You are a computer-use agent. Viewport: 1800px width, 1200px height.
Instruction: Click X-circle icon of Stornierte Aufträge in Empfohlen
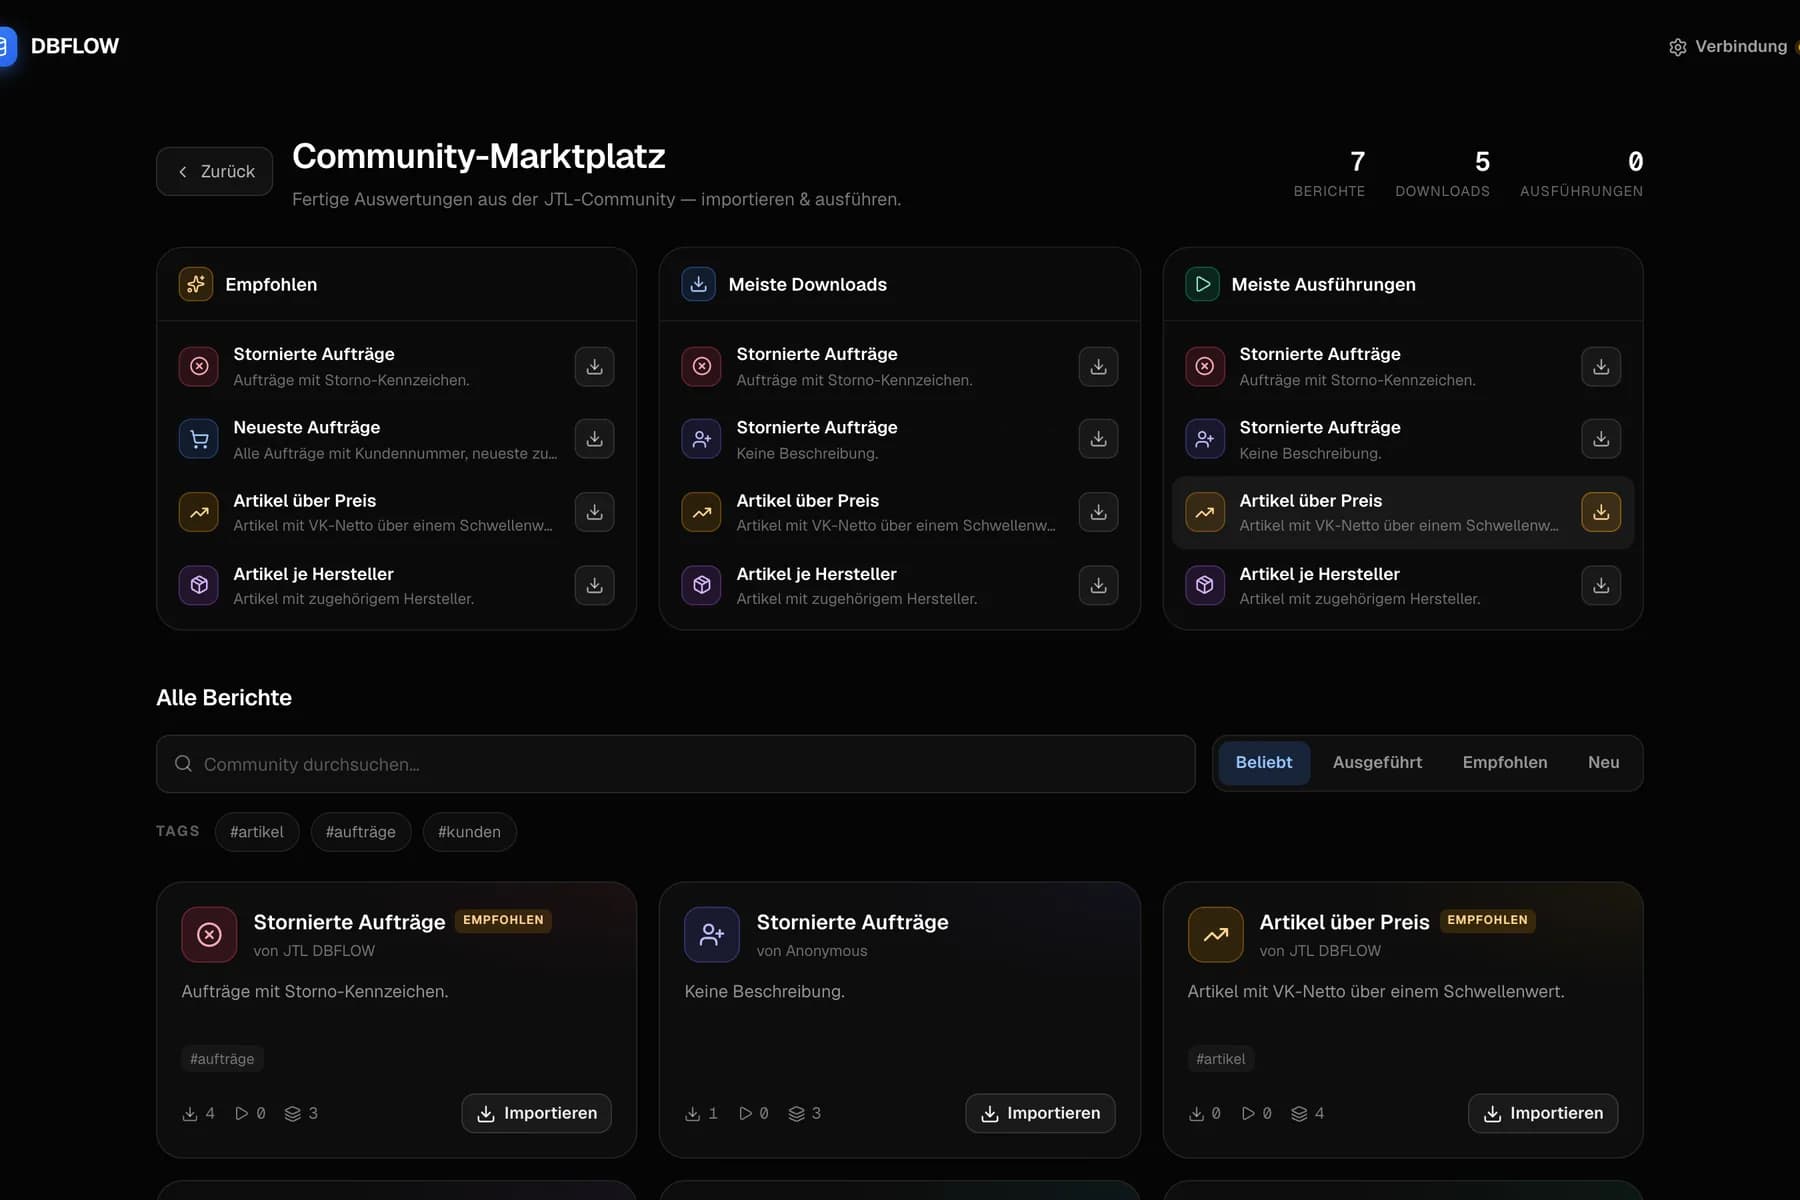coord(199,366)
